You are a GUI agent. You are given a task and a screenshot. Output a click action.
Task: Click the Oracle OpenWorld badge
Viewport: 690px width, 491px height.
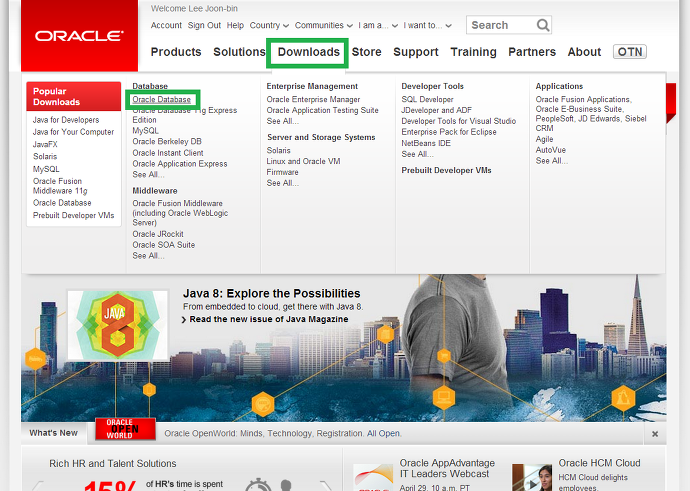pyautogui.click(x=125, y=429)
